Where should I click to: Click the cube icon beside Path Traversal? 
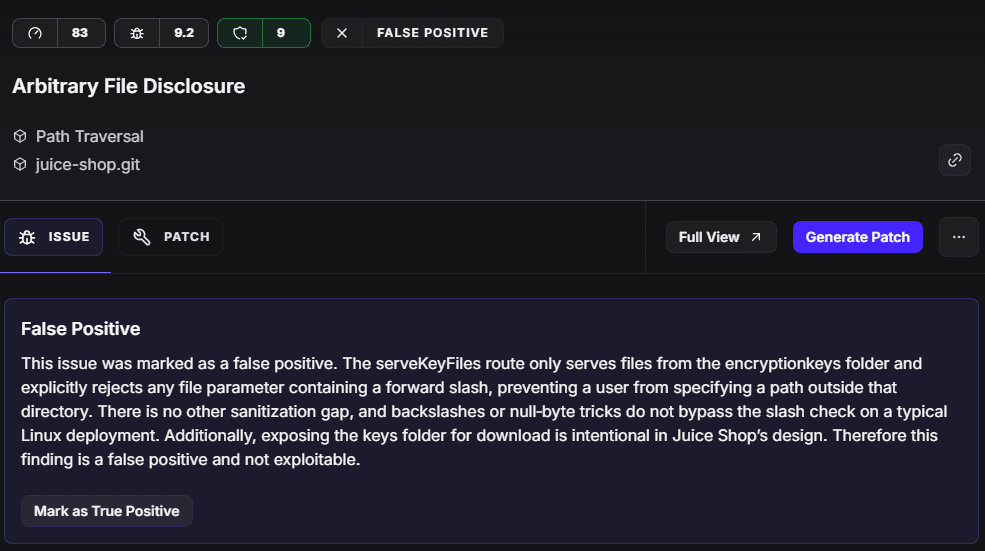click(20, 136)
